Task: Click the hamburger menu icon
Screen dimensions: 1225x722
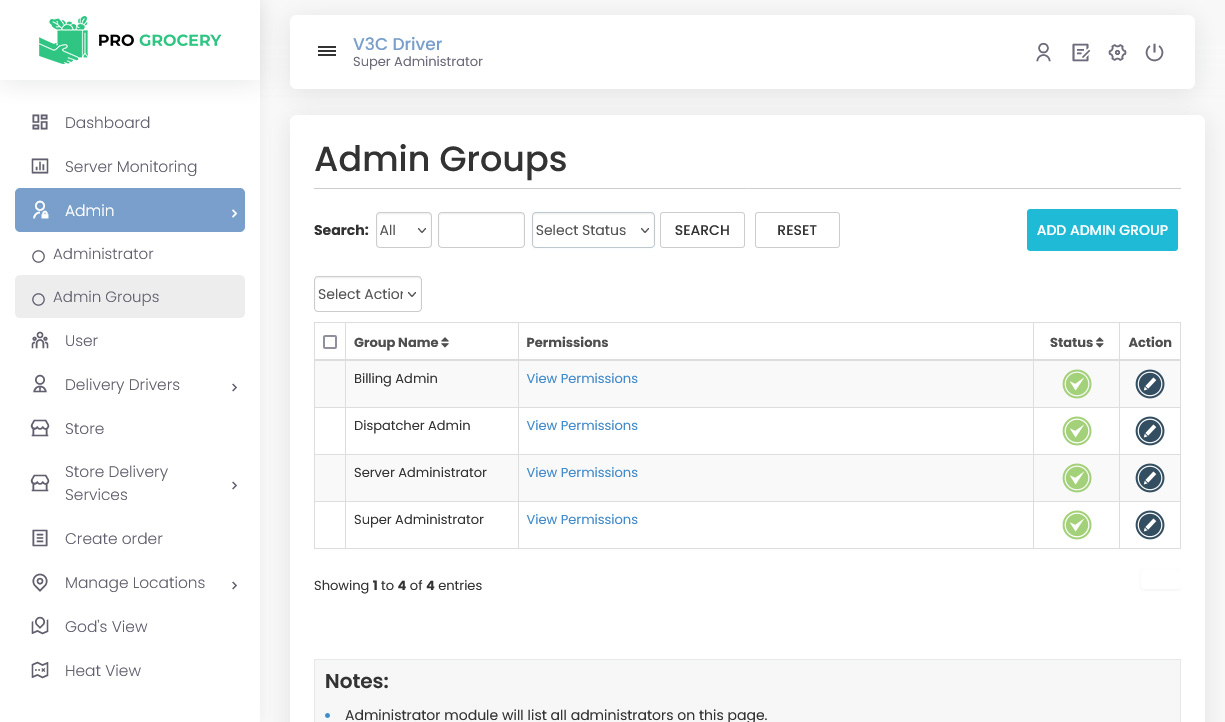Action: pos(327,52)
